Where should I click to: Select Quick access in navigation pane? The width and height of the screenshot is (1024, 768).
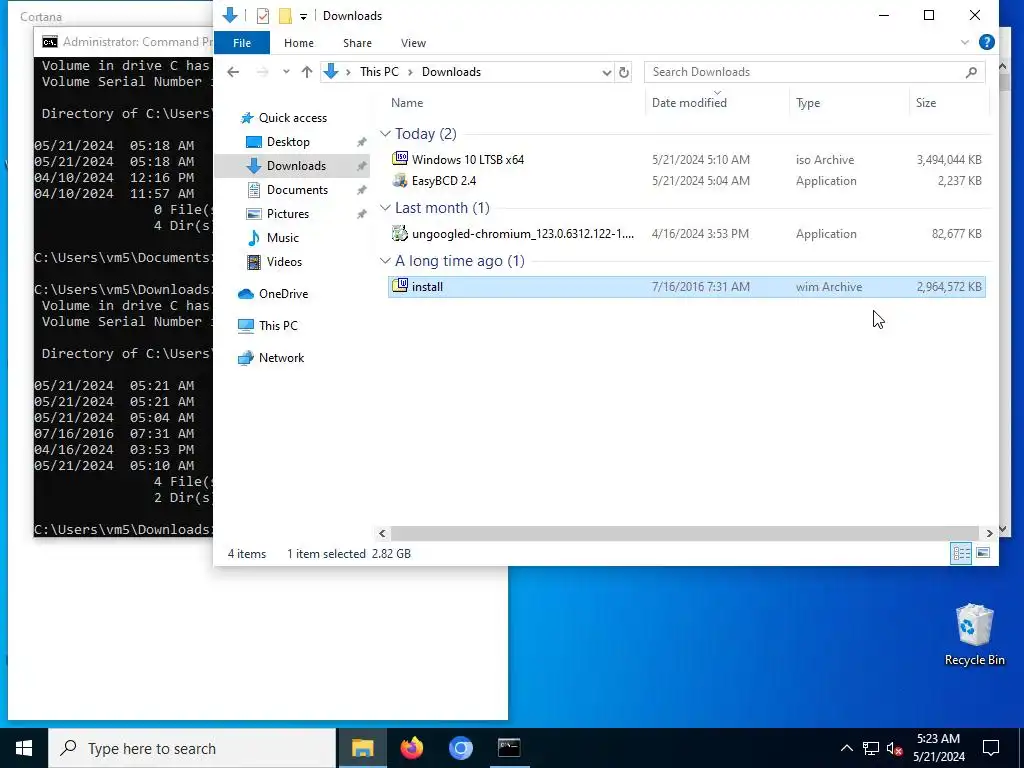coord(293,118)
